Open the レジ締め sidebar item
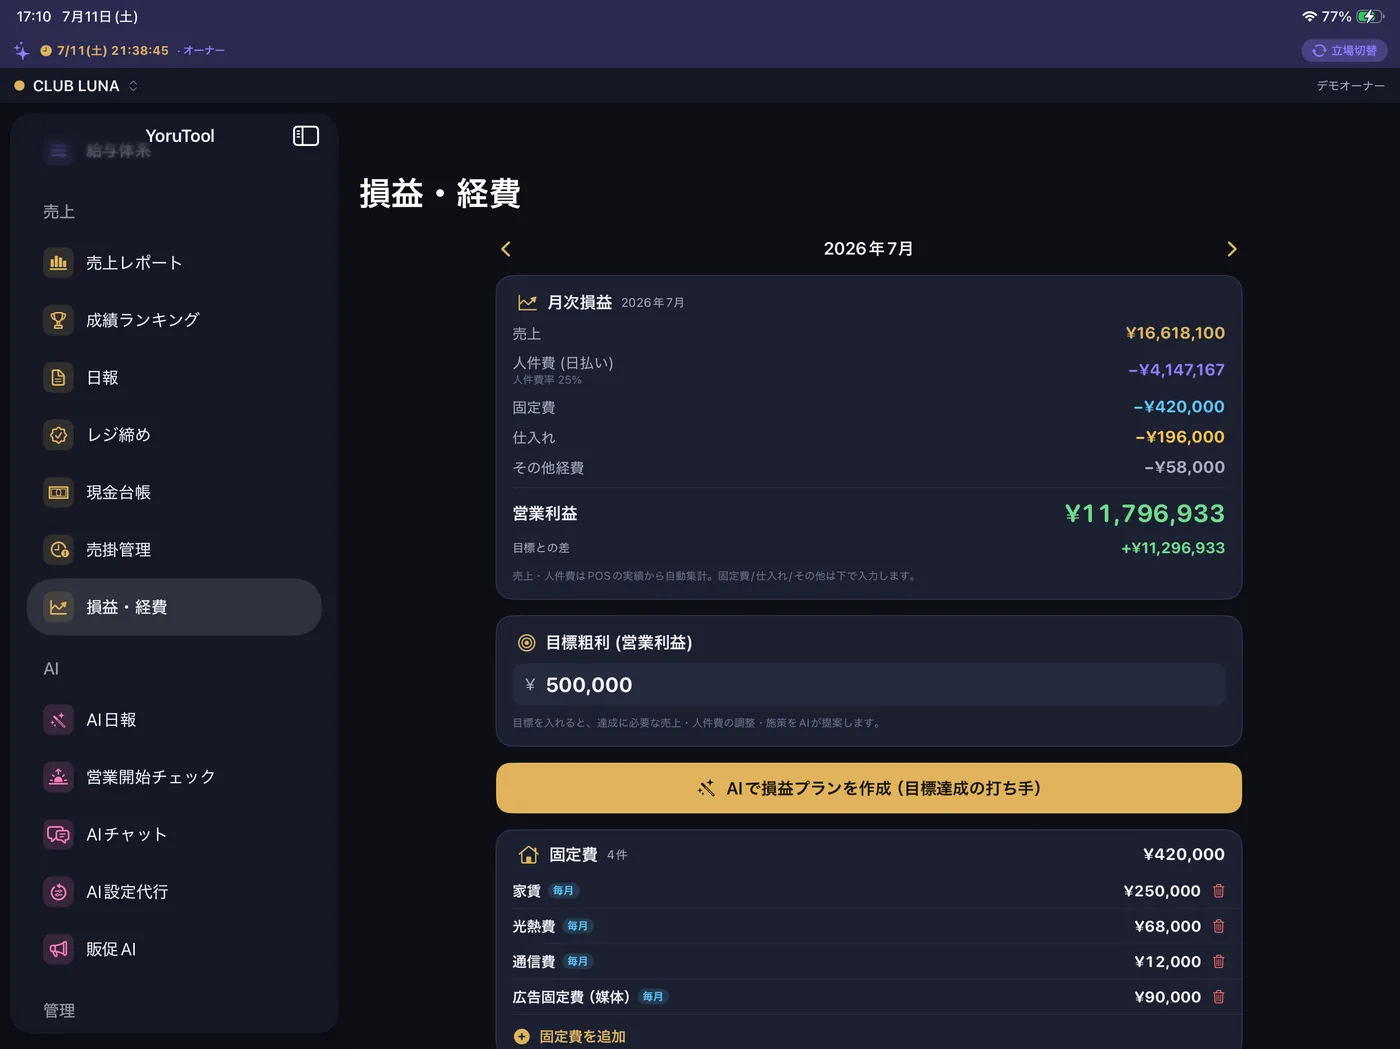Screen dimensions: 1400x1049 pyautogui.click(x=174, y=435)
